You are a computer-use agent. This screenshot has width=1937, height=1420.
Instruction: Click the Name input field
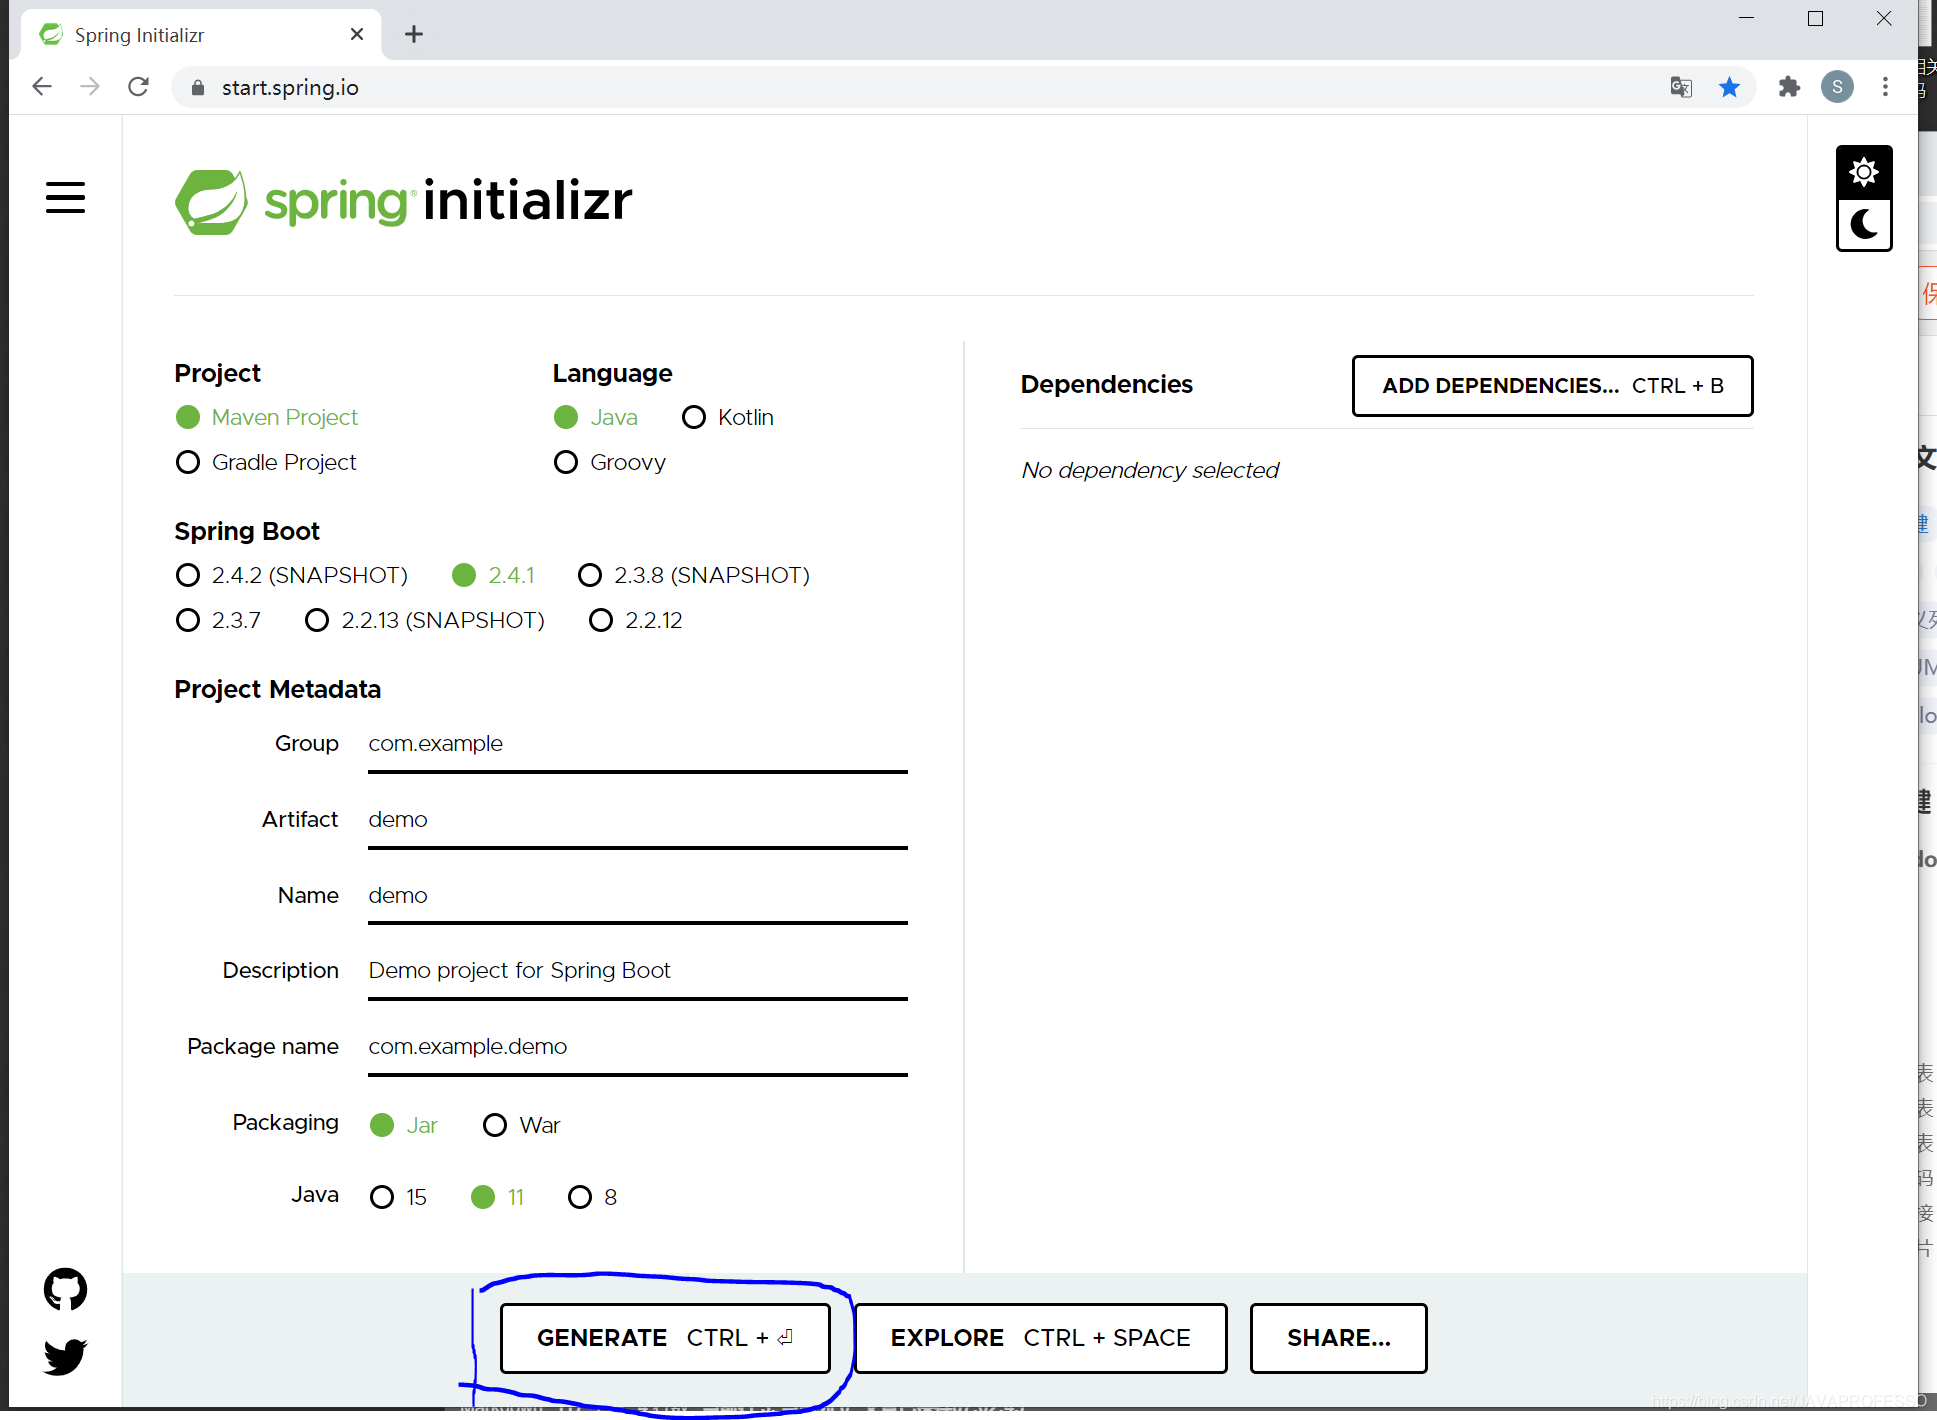pos(638,896)
